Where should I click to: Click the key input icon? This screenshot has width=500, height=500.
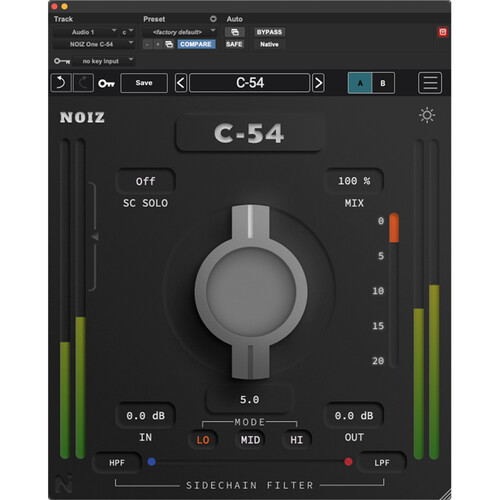pyautogui.click(x=62, y=61)
